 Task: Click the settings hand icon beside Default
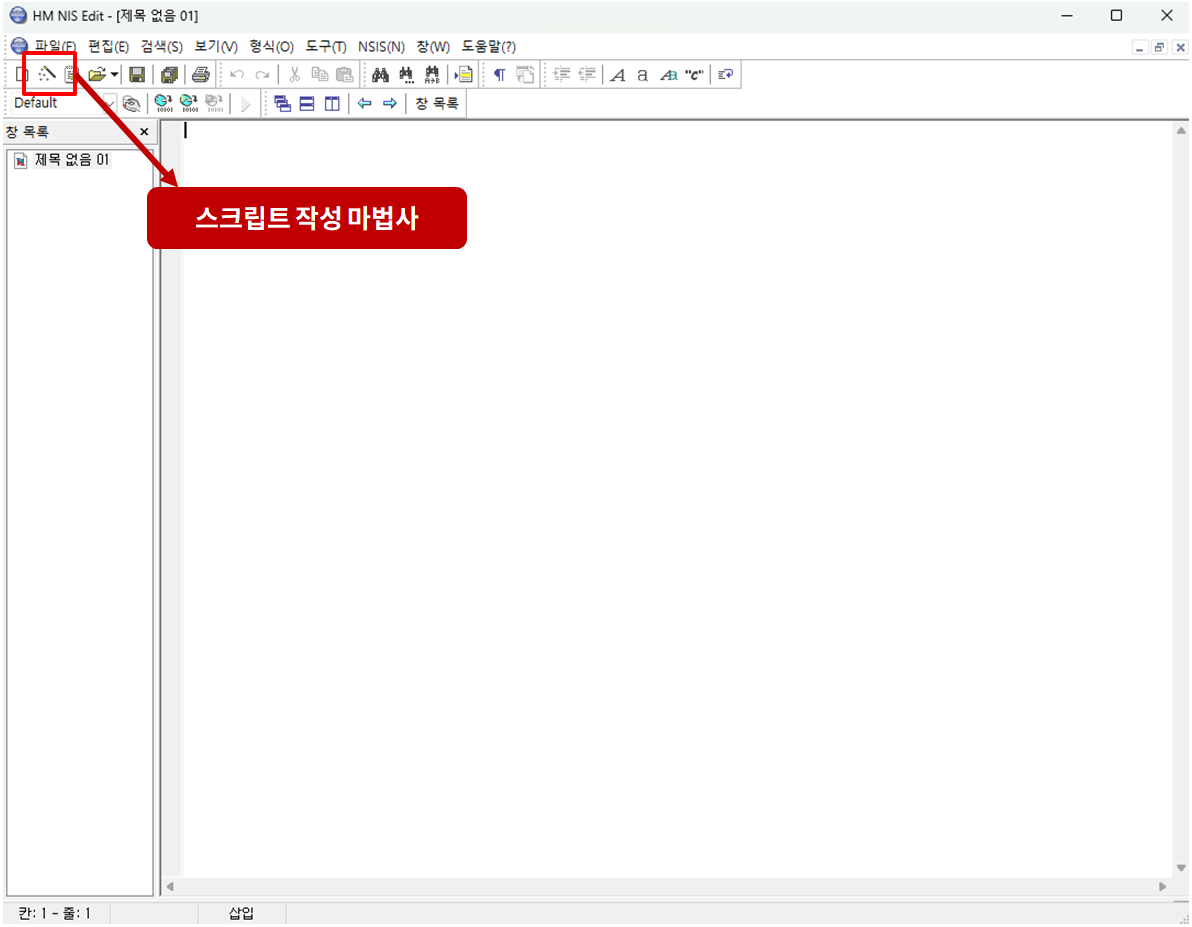click(x=132, y=103)
